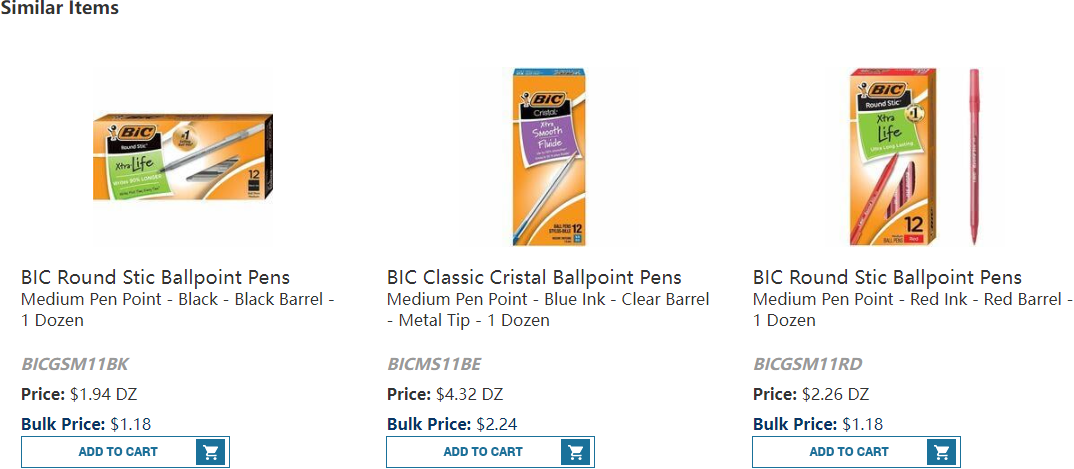Click the Similar Items heading

click(59, 9)
